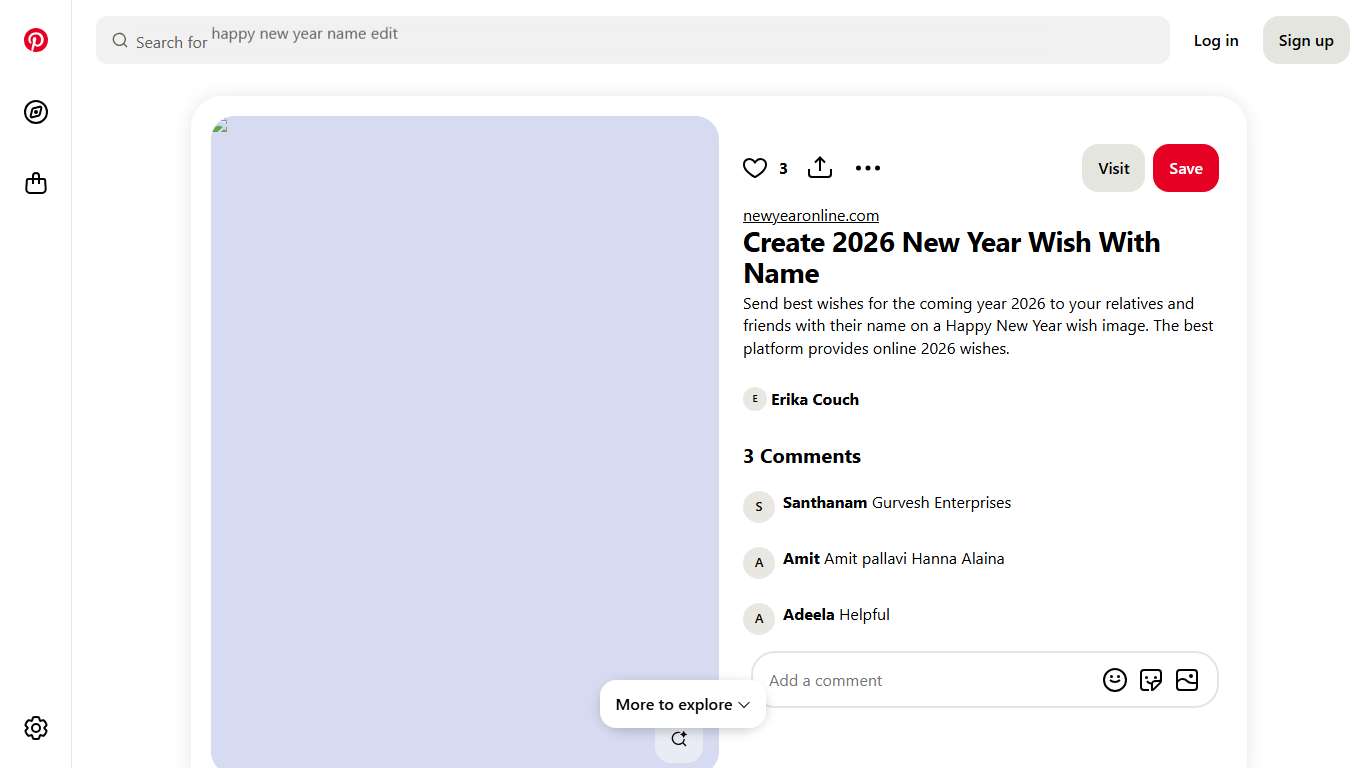
Task: Open Erika Couch's profile
Action: tap(815, 399)
